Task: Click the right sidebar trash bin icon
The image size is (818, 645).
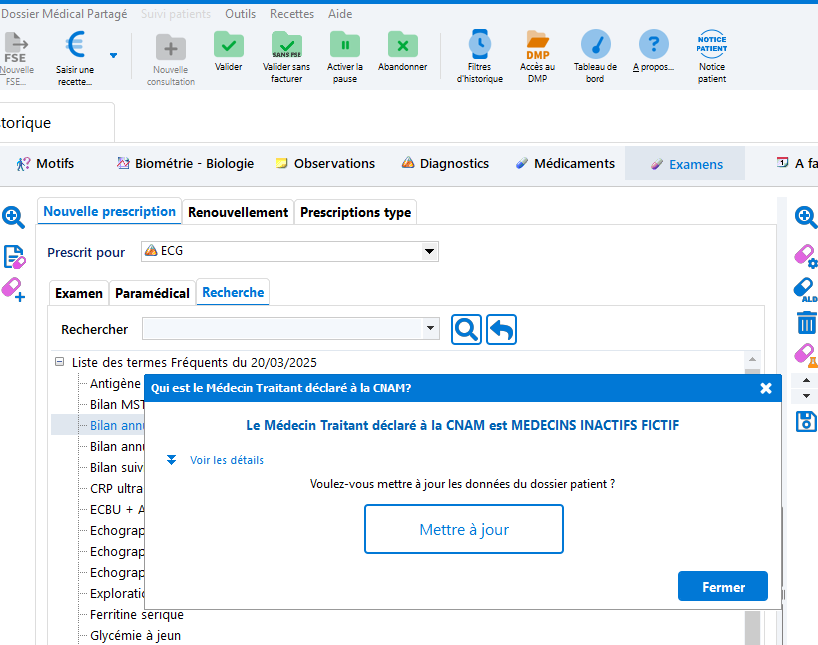Action: point(806,322)
